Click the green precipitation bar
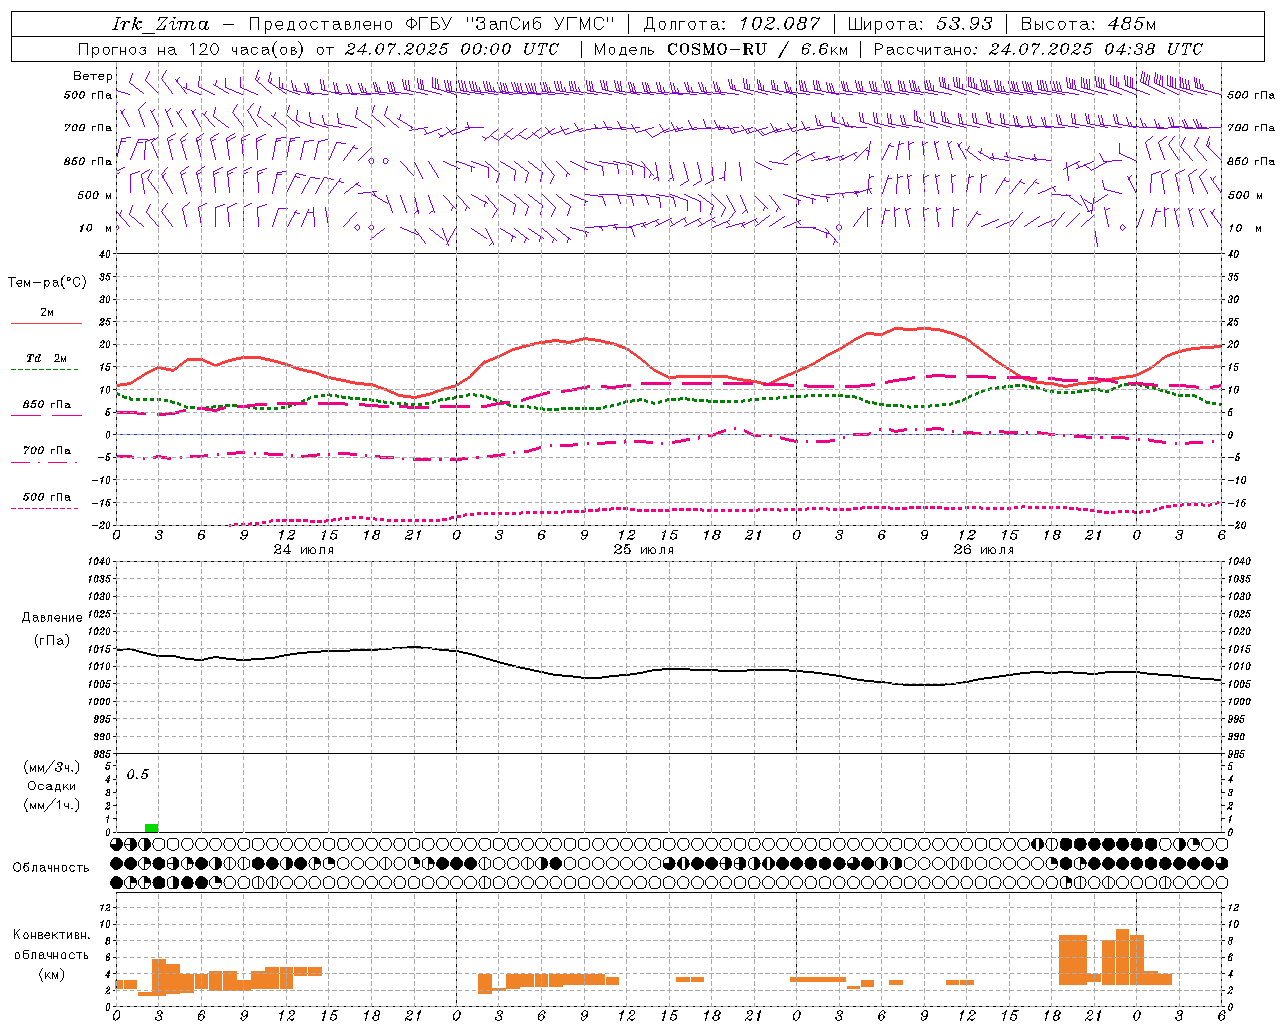This screenshot has height=1024, width=1280. pyautogui.click(x=151, y=828)
